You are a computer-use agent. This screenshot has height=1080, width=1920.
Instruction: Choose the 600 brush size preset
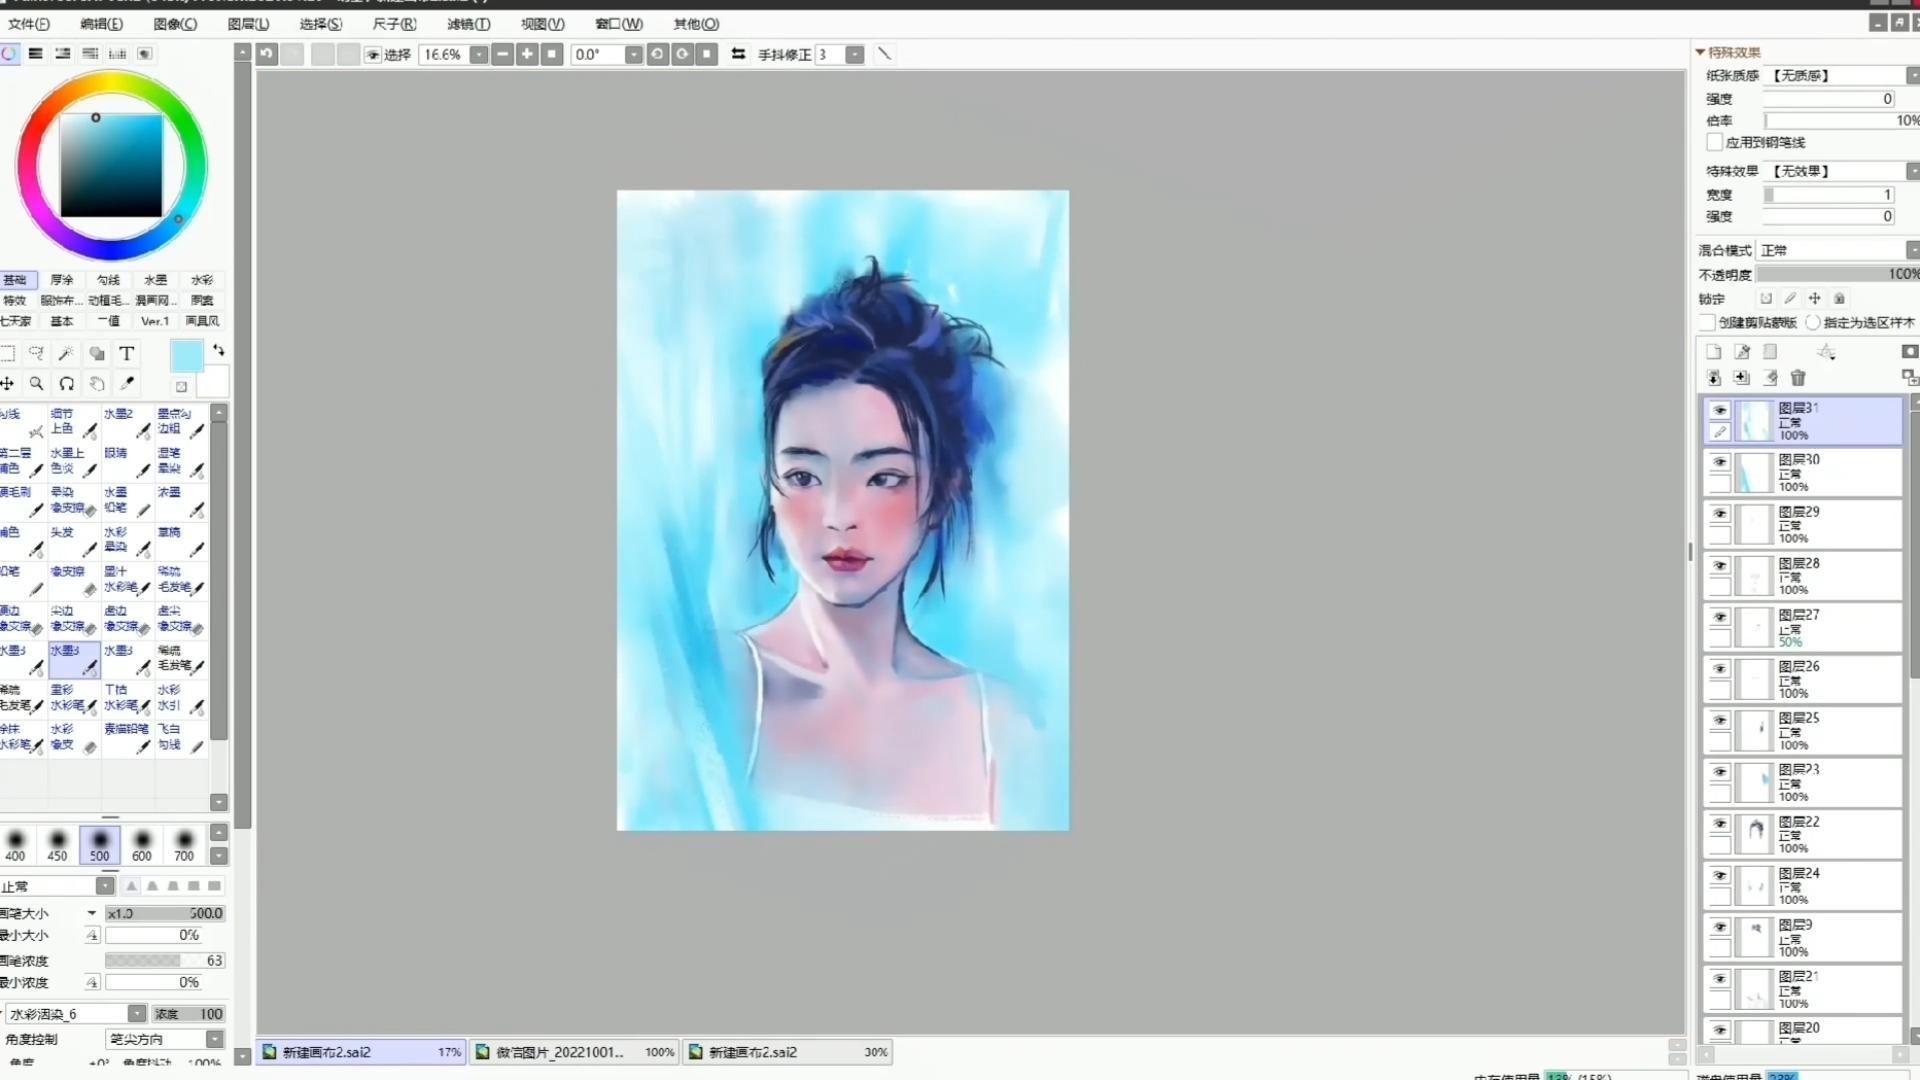[x=142, y=845]
